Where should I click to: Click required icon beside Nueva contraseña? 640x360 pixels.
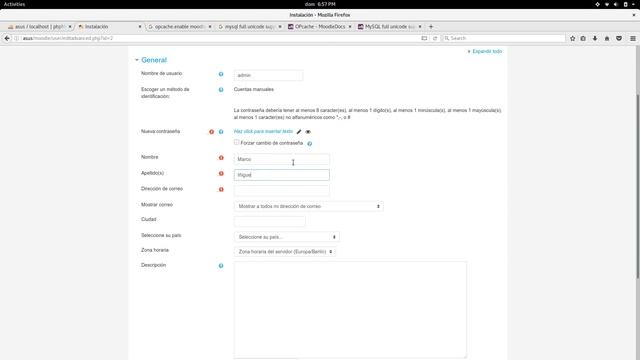click(211, 132)
